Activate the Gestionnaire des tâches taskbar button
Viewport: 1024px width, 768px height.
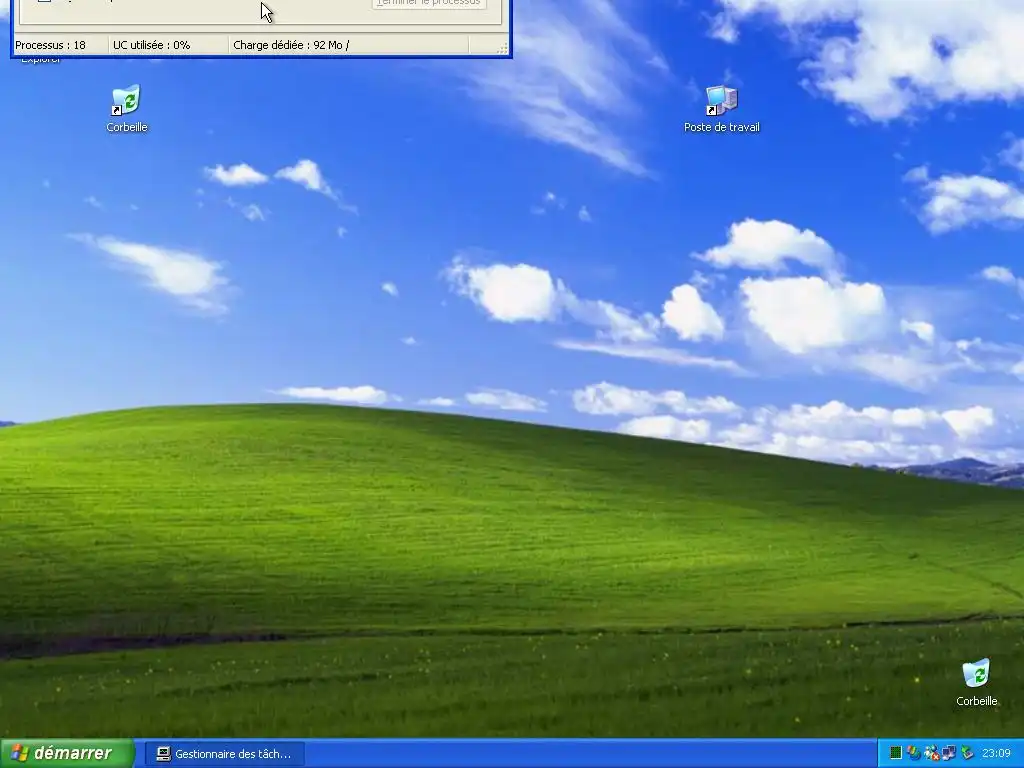click(225, 754)
